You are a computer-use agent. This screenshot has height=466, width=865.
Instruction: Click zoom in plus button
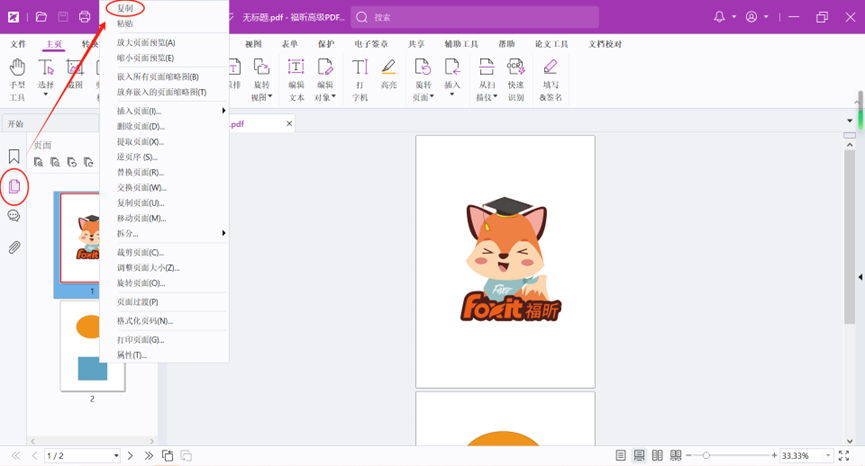point(775,456)
